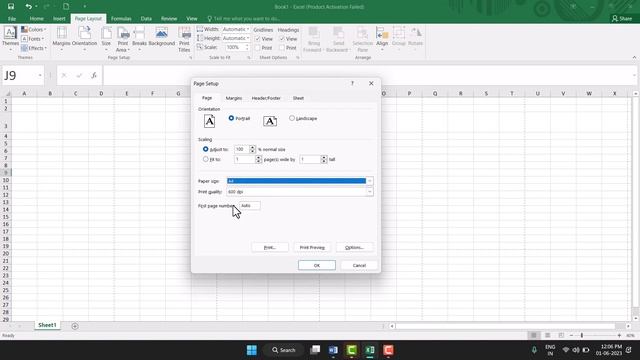The image size is (640, 360).
Task: Toggle Gridlines View checkbox
Action: click(x=258, y=39)
